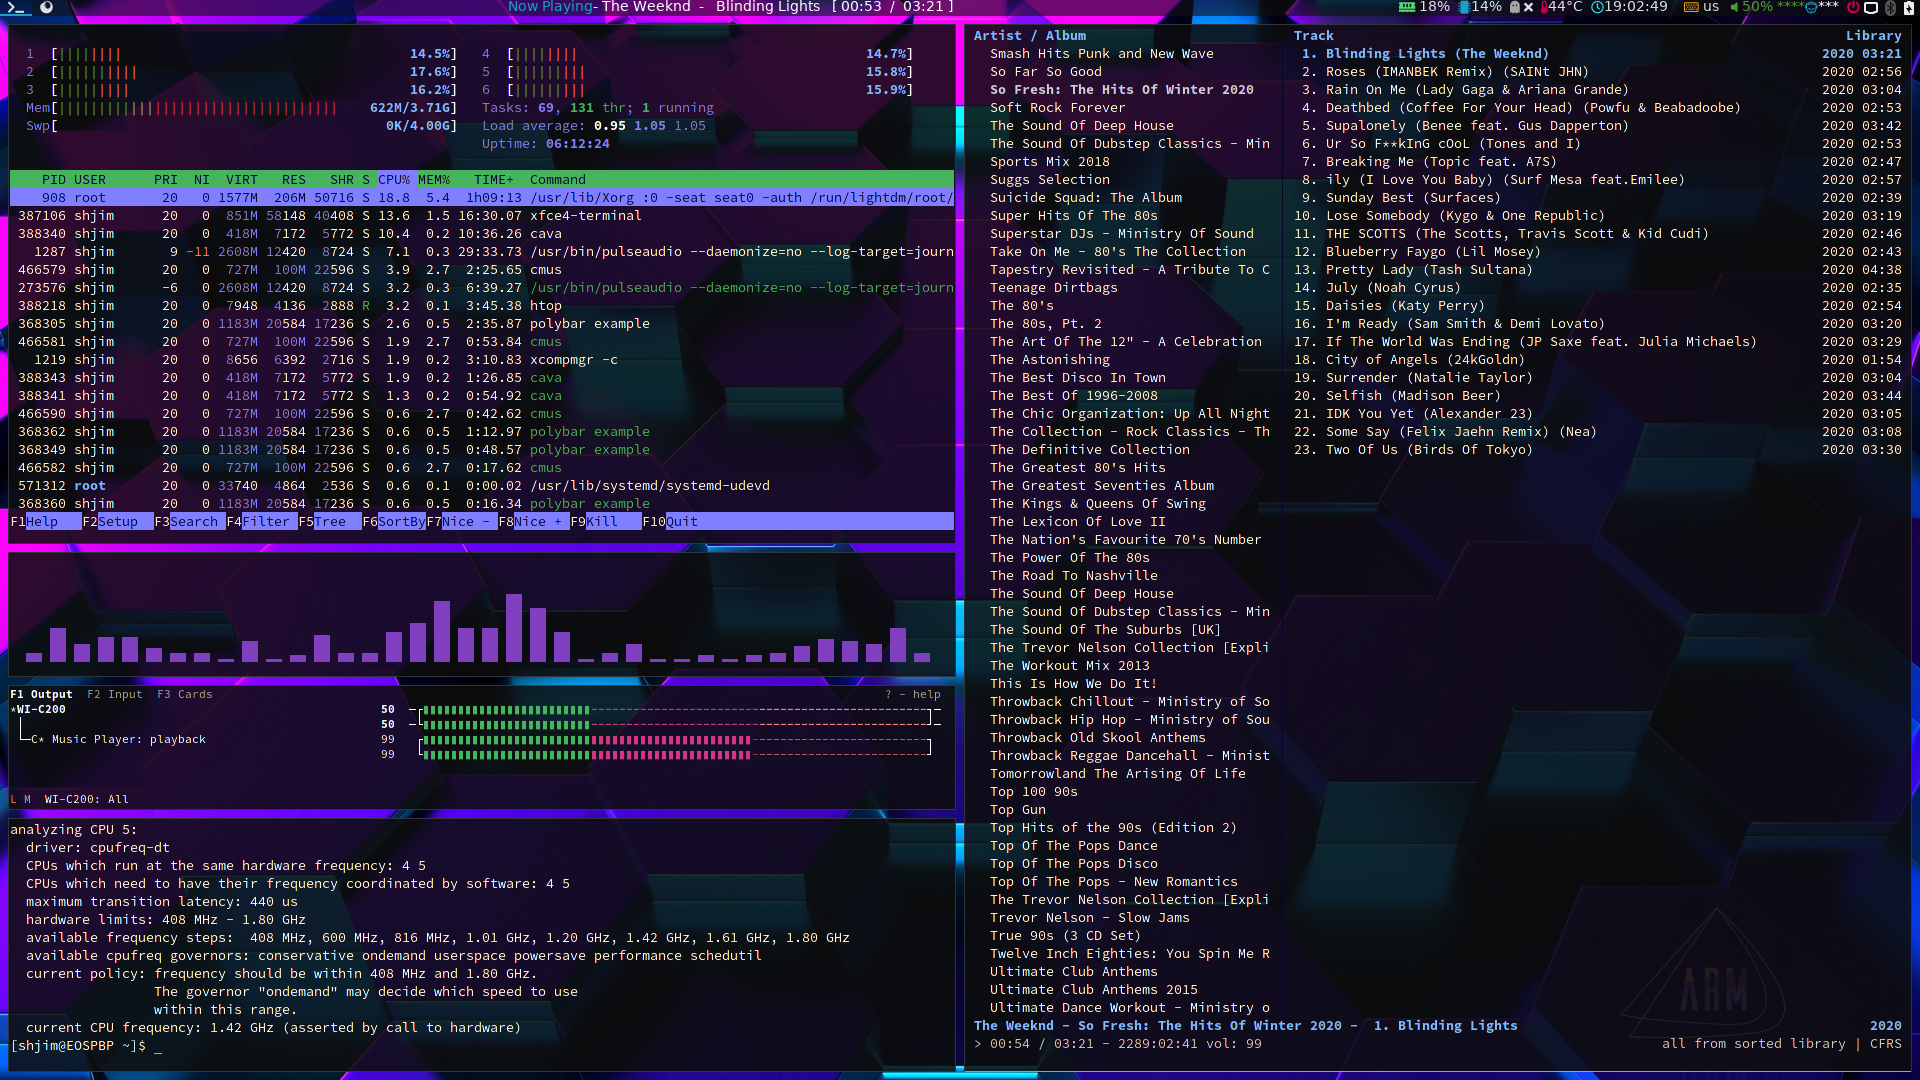Sort htop by the PID column header

[x=54, y=180]
